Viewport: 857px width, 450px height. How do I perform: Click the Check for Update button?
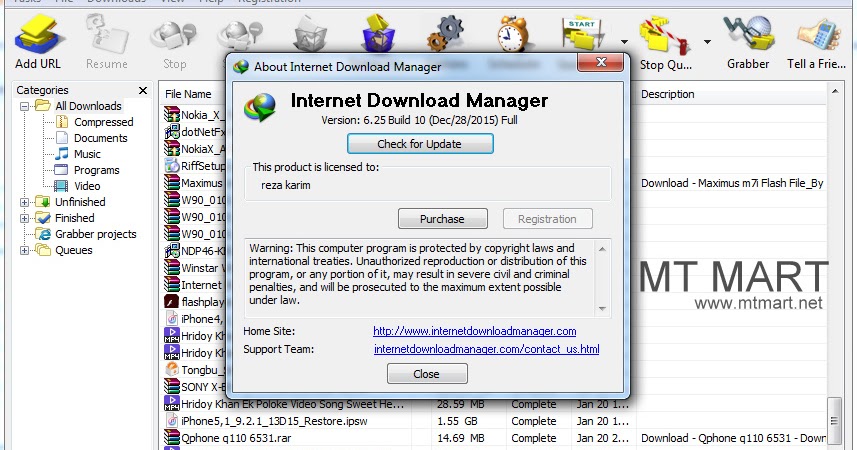click(420, 144)
